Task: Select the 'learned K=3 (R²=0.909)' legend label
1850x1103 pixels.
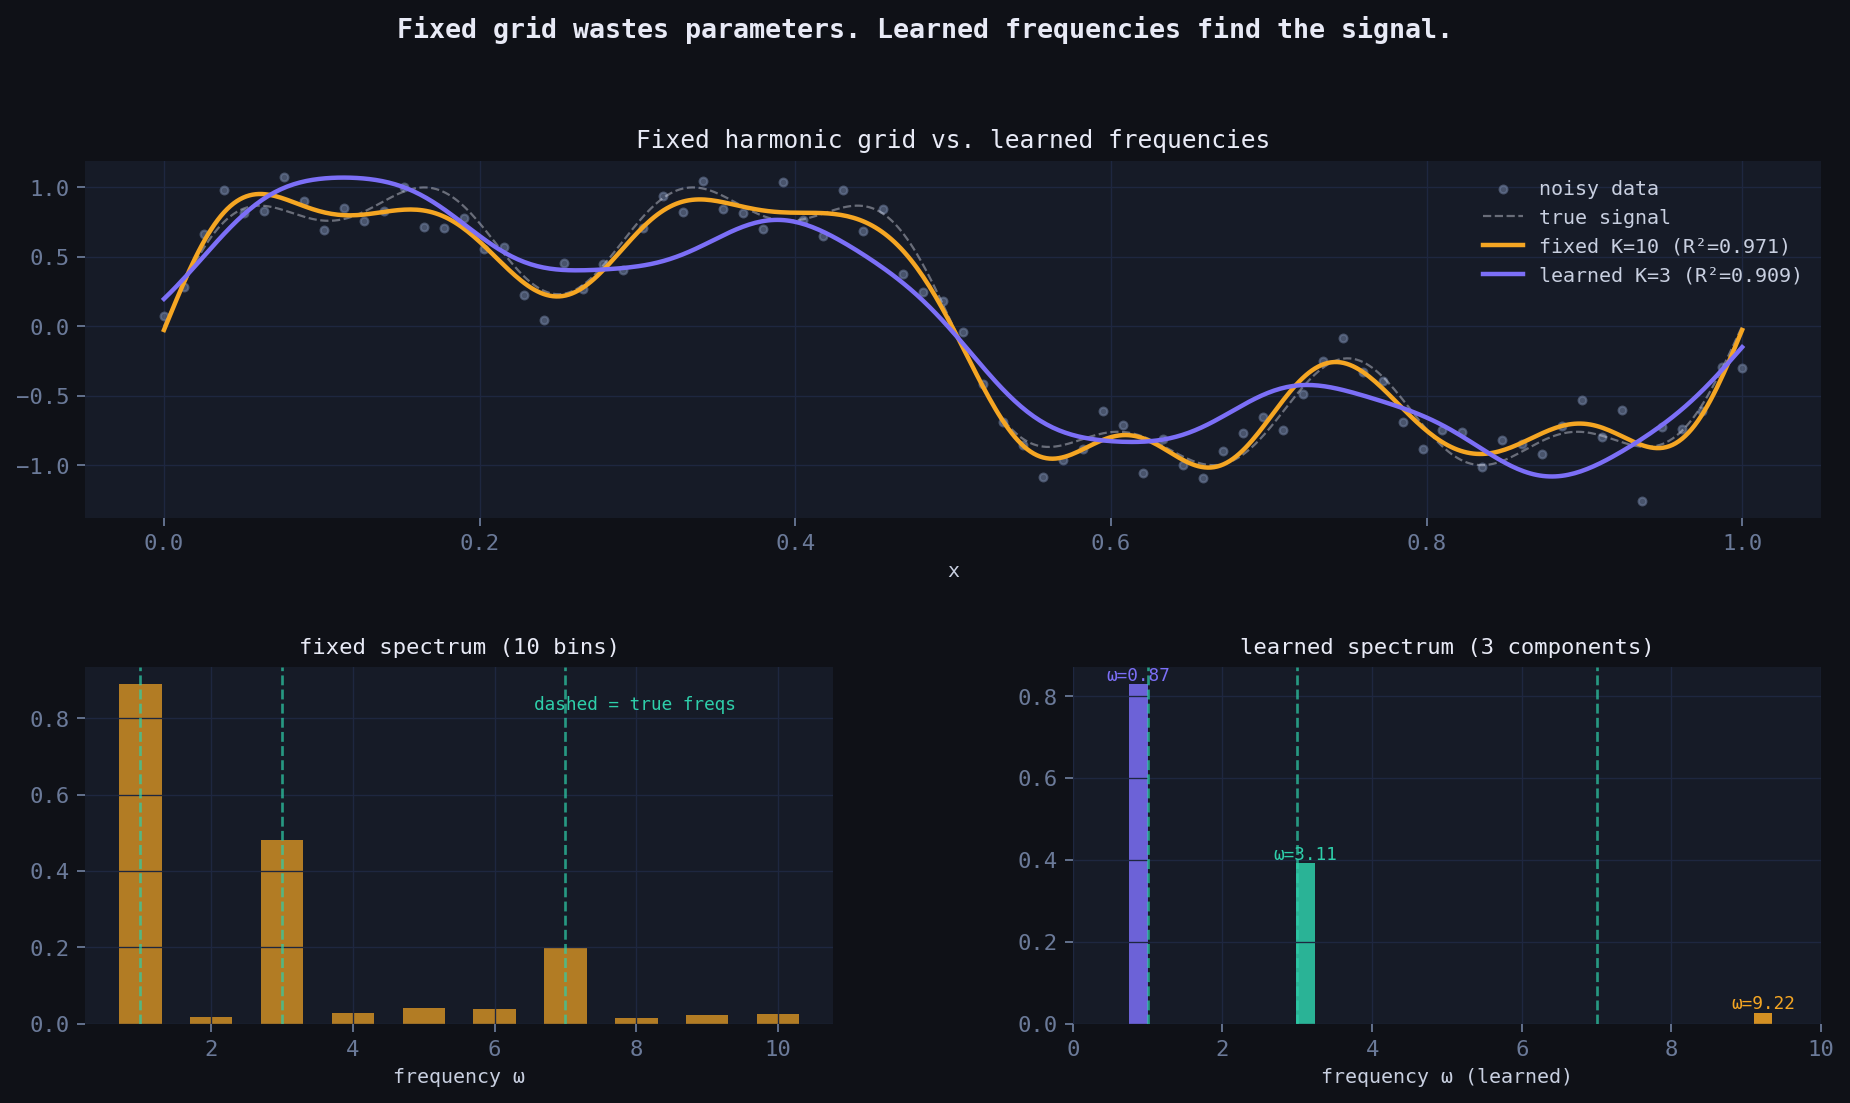Action: pyautogui.click(x=1670, y=275)
